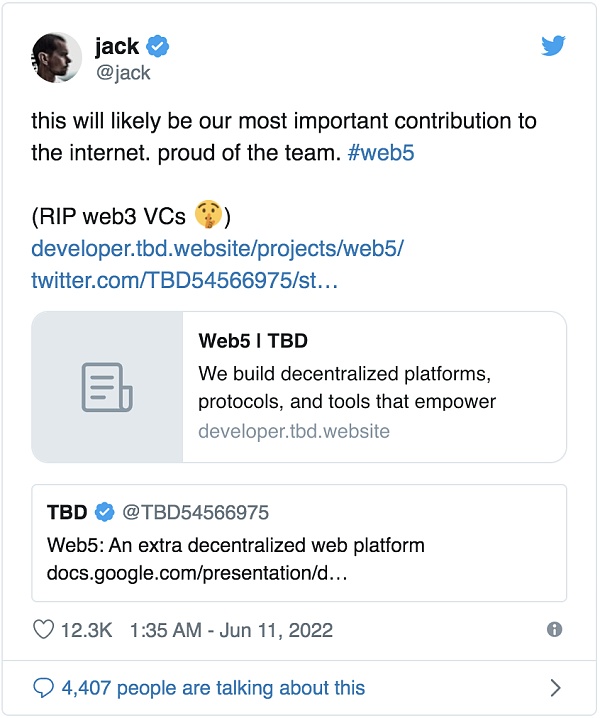Click the tweet info icon
This screenshot has height=718, width=600.
555,629
